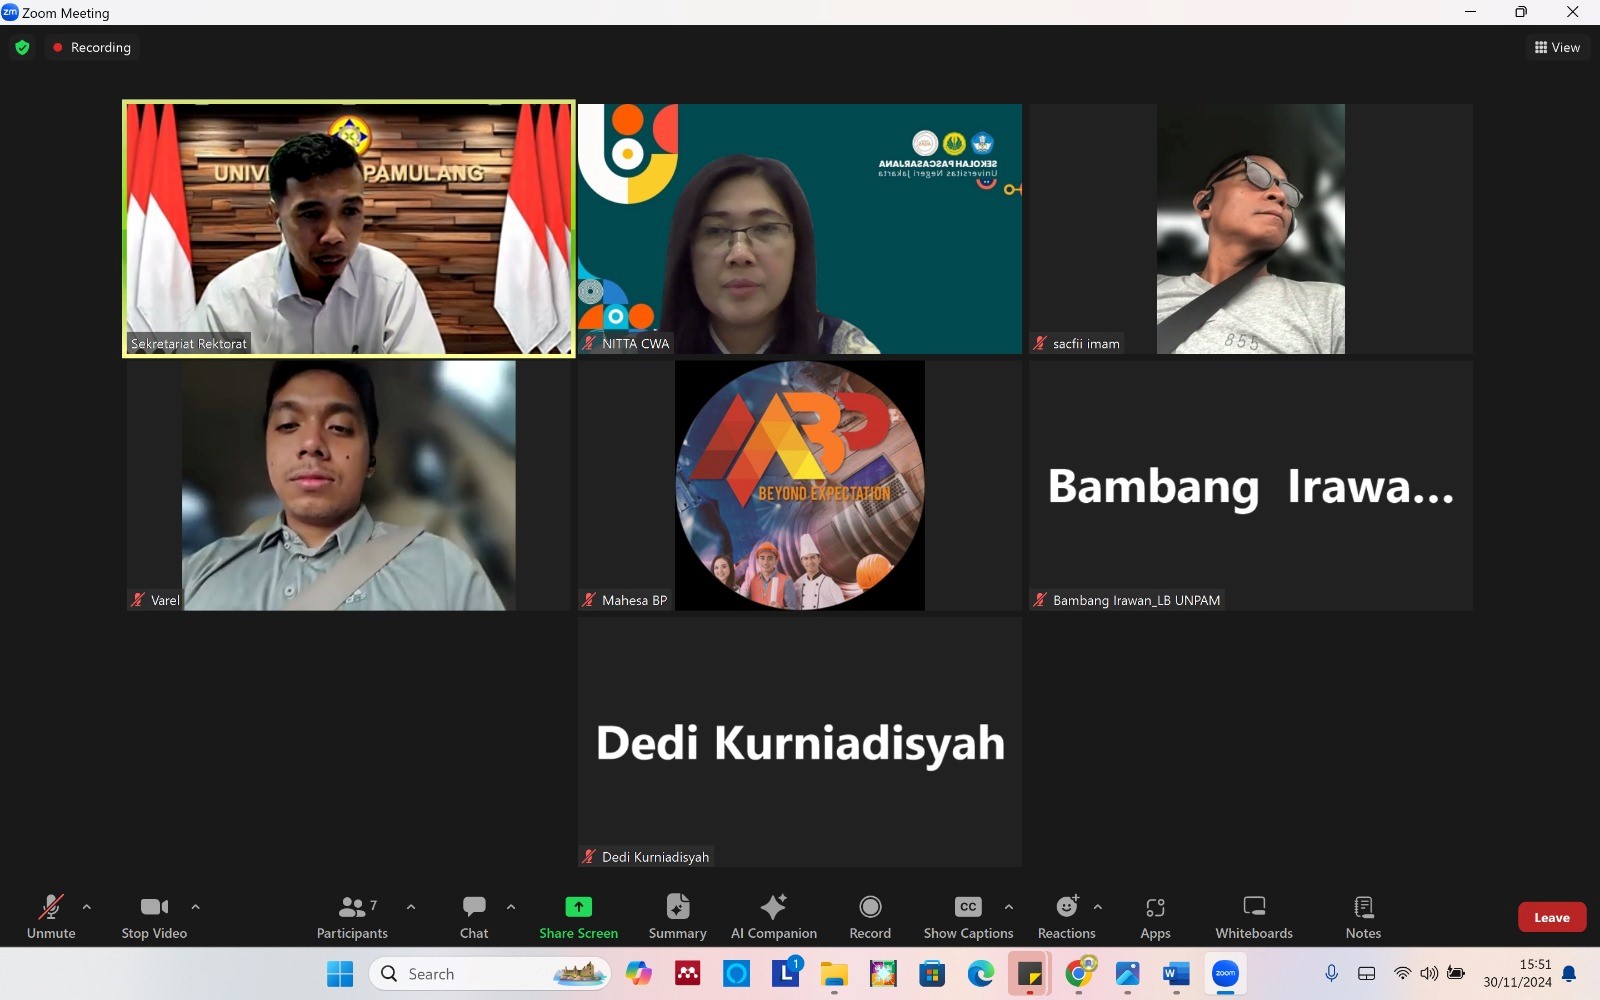1600x1000 pixels.
Task: Toggle Show Captions
Action: 968,917
